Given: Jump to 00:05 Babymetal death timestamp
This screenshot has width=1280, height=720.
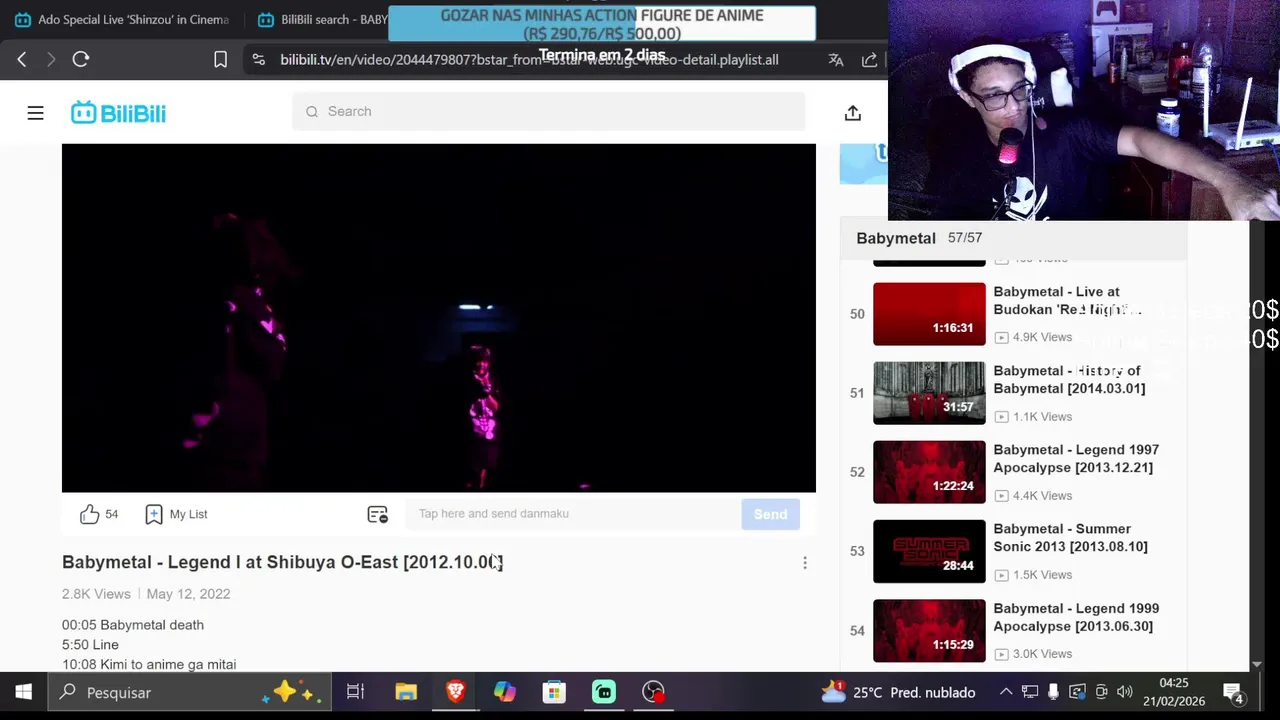Looking at the screenshot, I should pyautogui.click(x=133, y=625).
